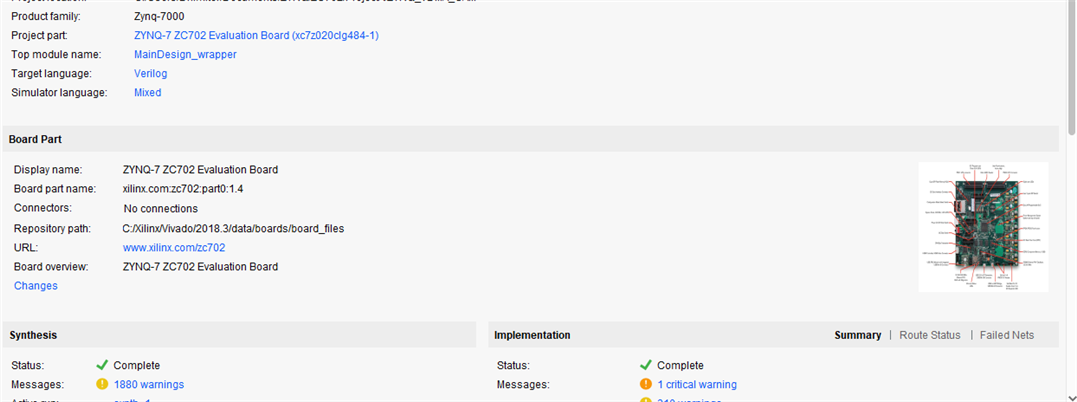This screenshot has width=1077, height=402.
Task: Click the Mixed simulator language link
Action: 147,93
